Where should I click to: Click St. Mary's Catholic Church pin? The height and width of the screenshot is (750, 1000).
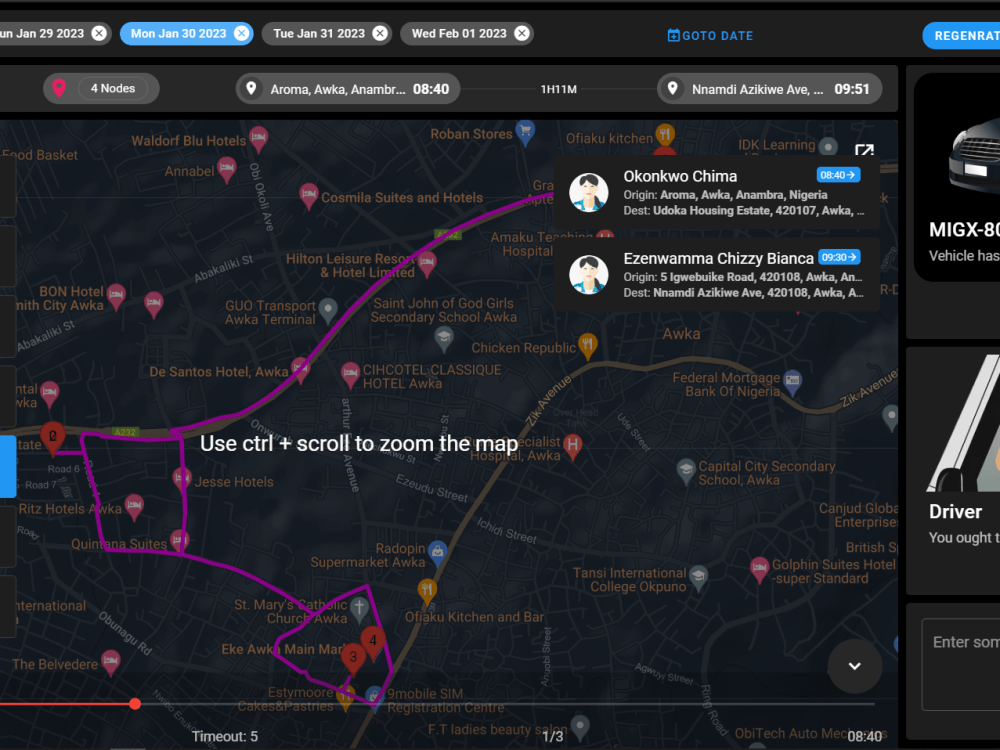coord(359,608)
